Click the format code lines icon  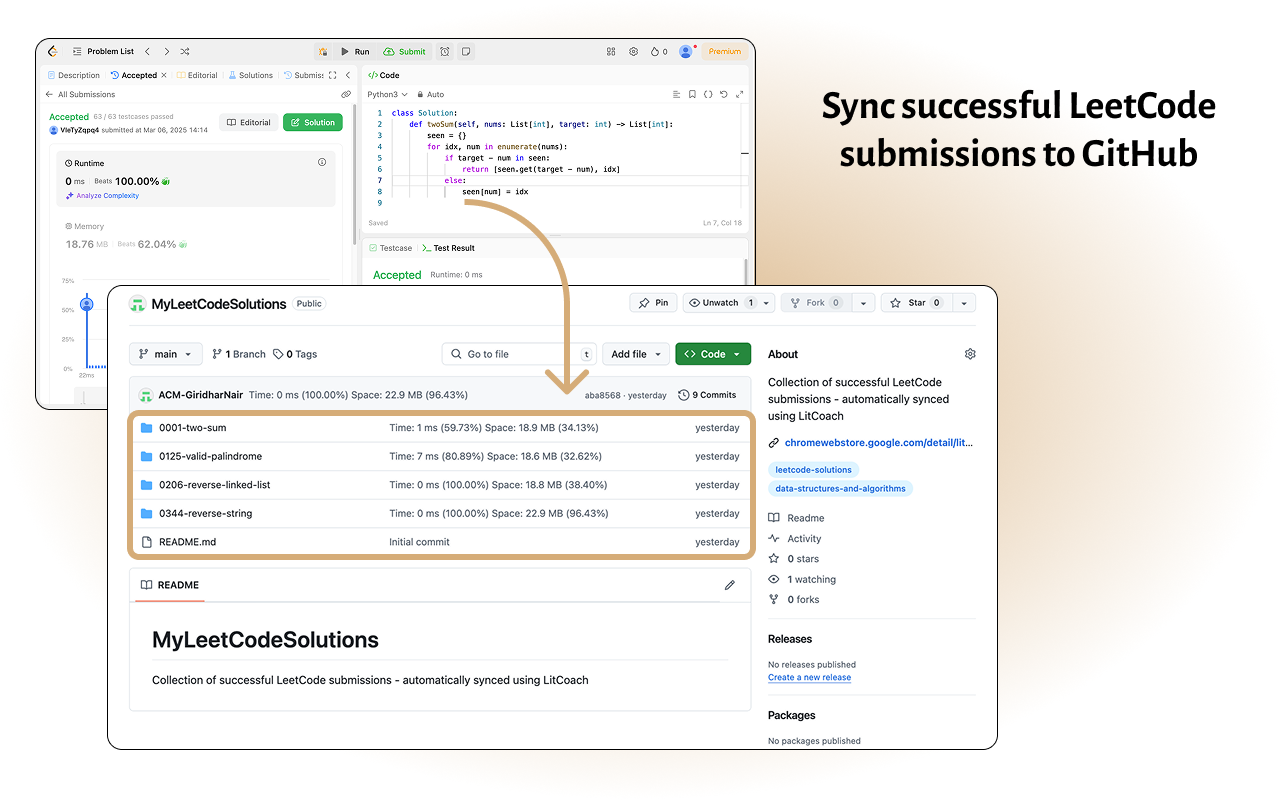pyautogui.click(x=675, y=94)
